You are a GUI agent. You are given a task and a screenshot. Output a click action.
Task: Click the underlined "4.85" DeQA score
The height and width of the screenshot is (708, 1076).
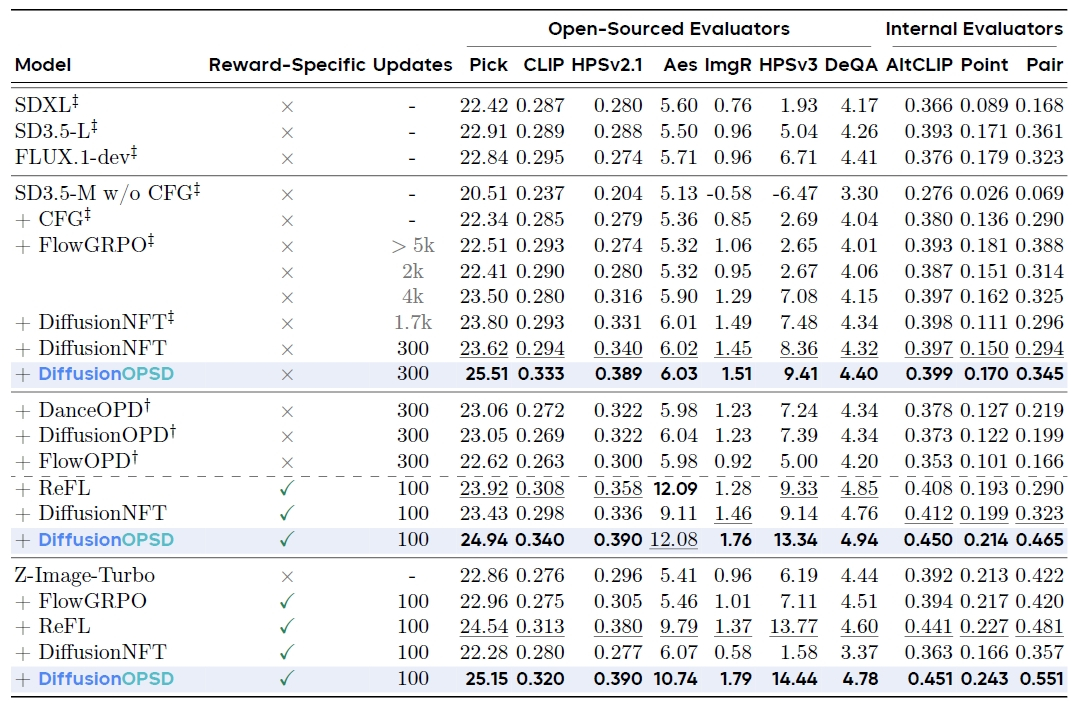click(x=859, y=488)
